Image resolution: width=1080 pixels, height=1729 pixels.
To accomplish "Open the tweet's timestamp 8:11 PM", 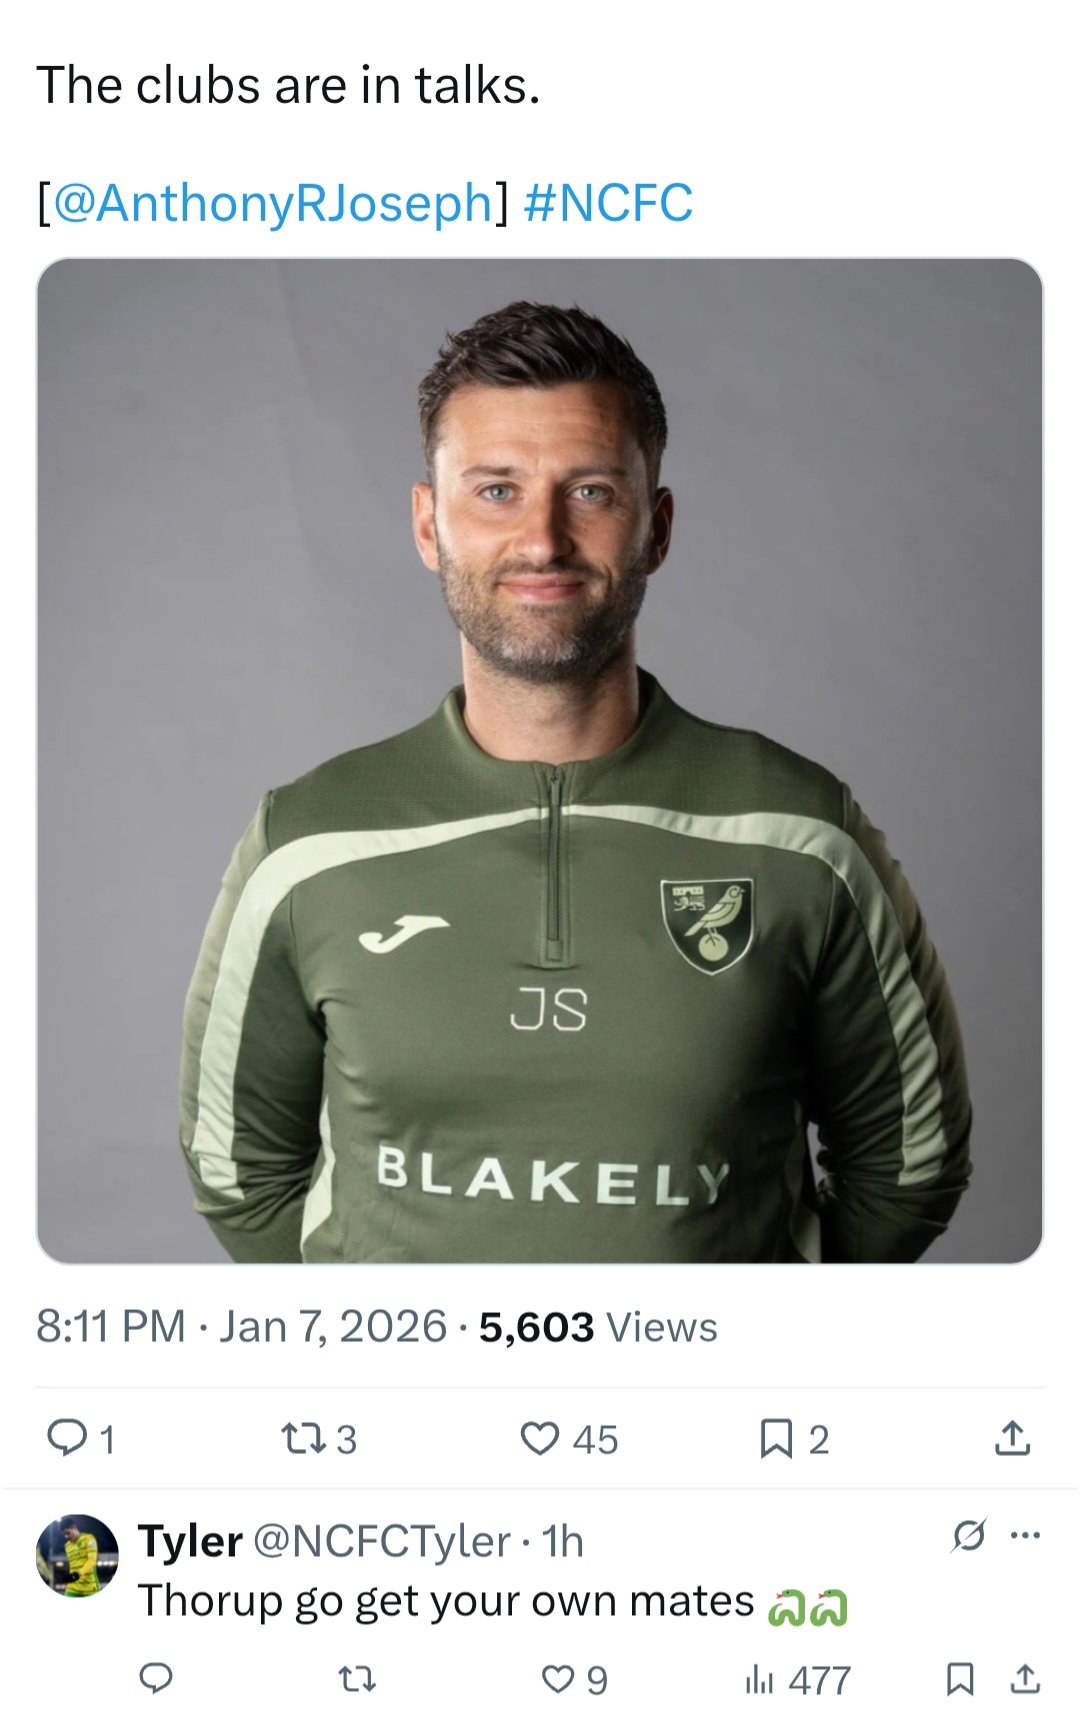I will (111, 1328).
